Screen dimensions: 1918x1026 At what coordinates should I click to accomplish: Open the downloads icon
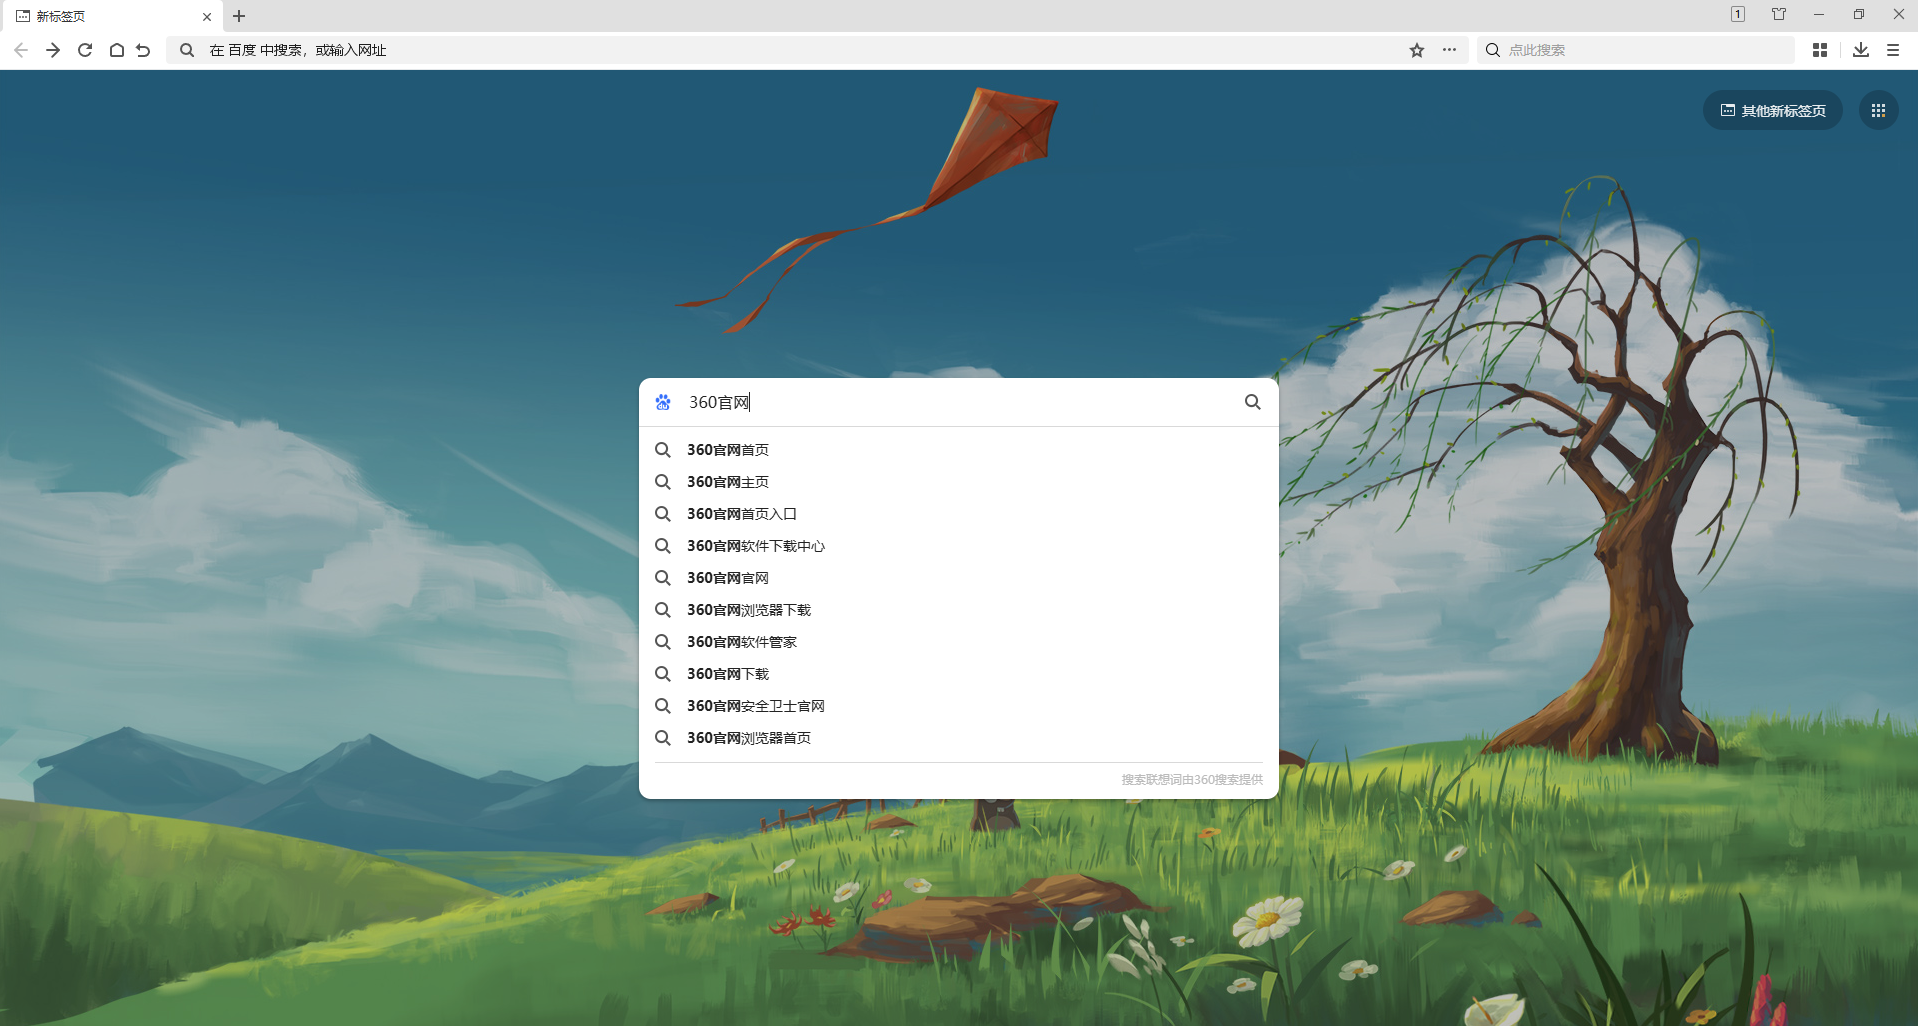tap(1861, 50)
